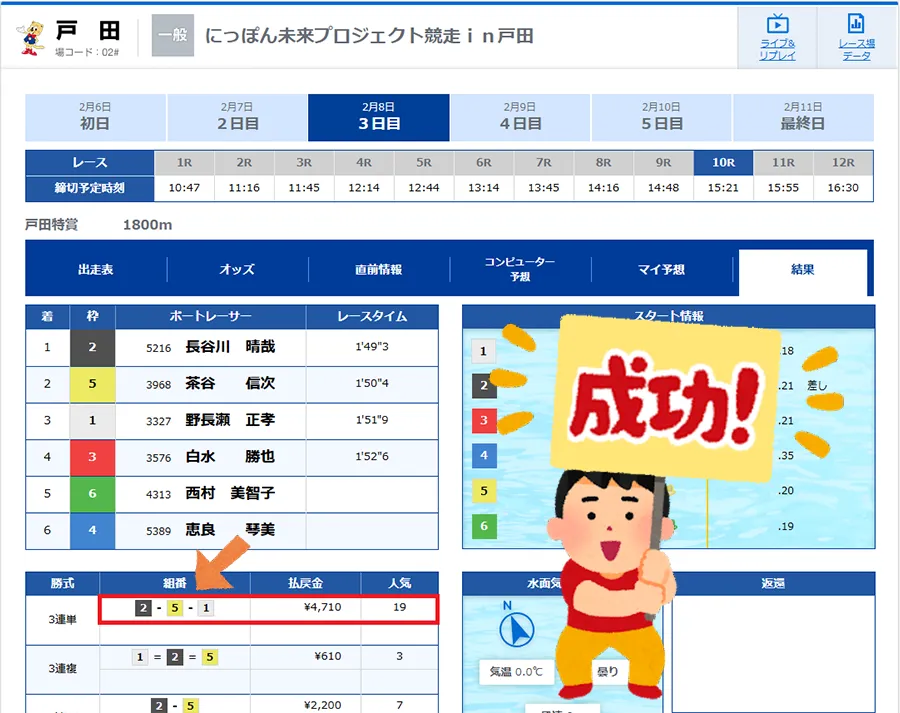Click the green boat 6 badge in start info
The image size is (900, 713).
coord(484,526)
